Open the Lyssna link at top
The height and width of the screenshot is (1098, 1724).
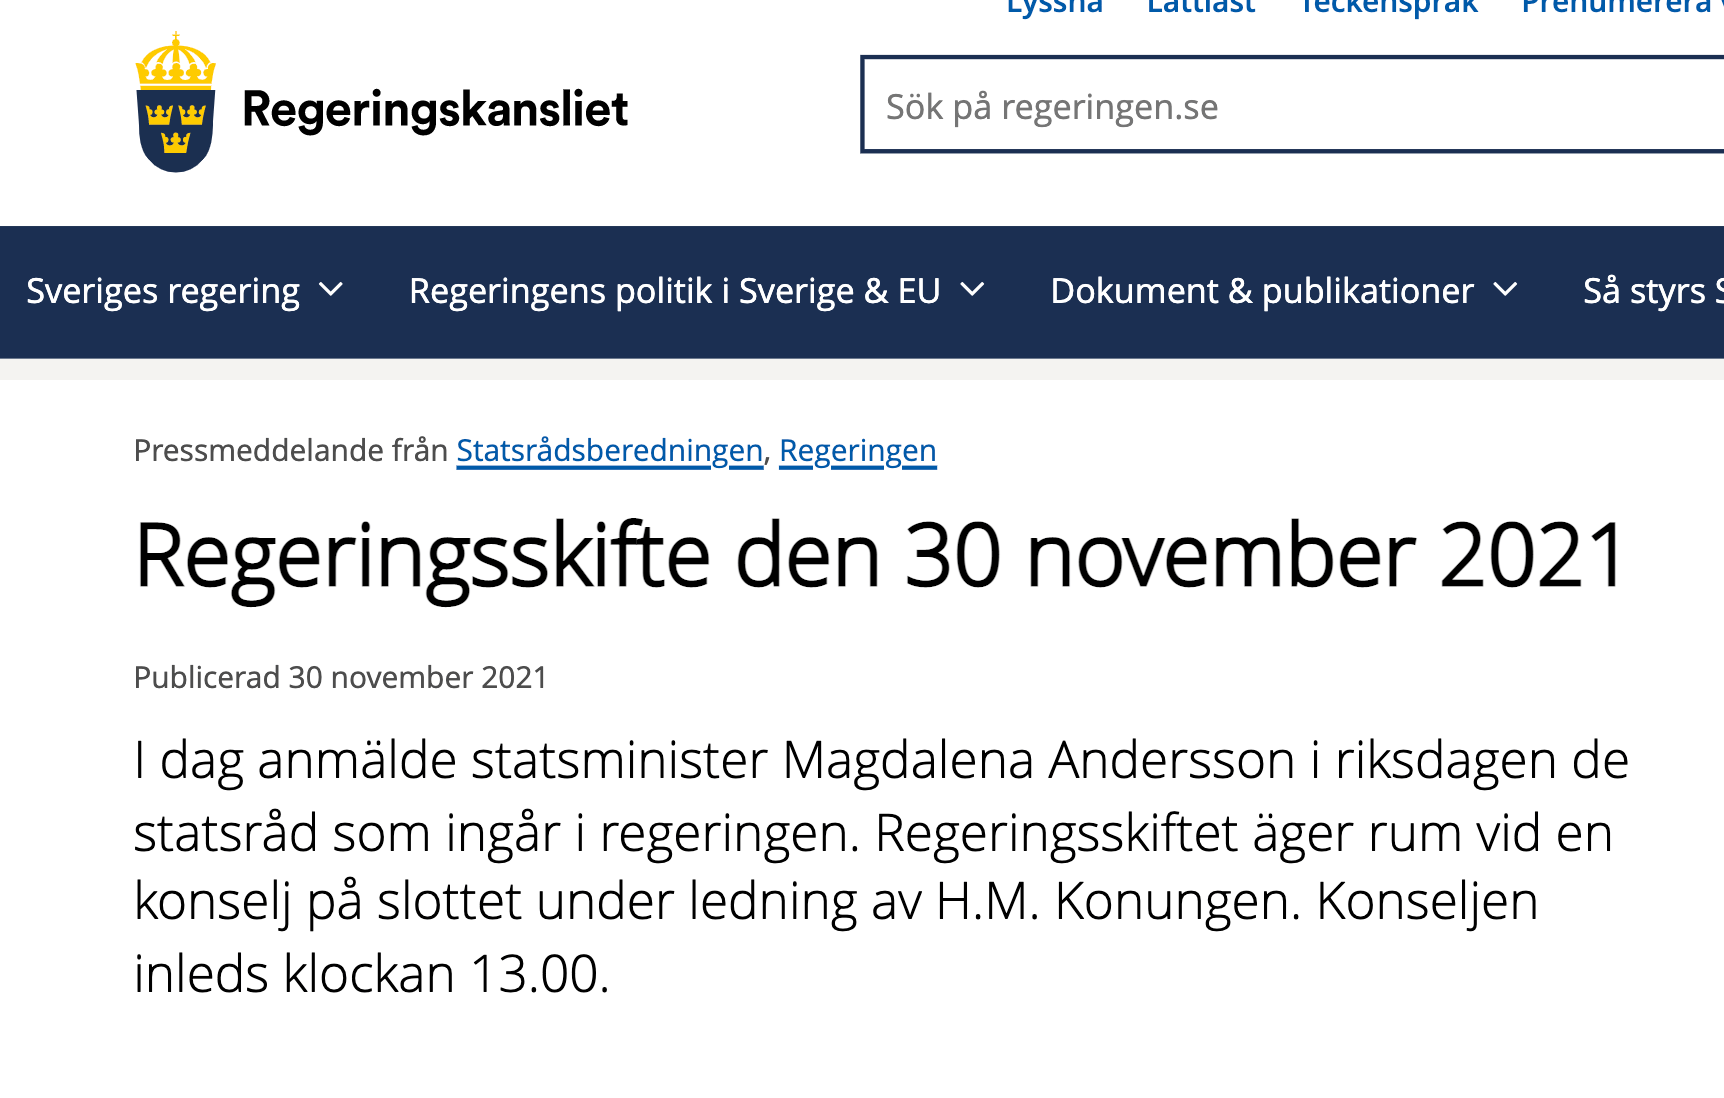pyautogui.click(x=1054, y=7)
